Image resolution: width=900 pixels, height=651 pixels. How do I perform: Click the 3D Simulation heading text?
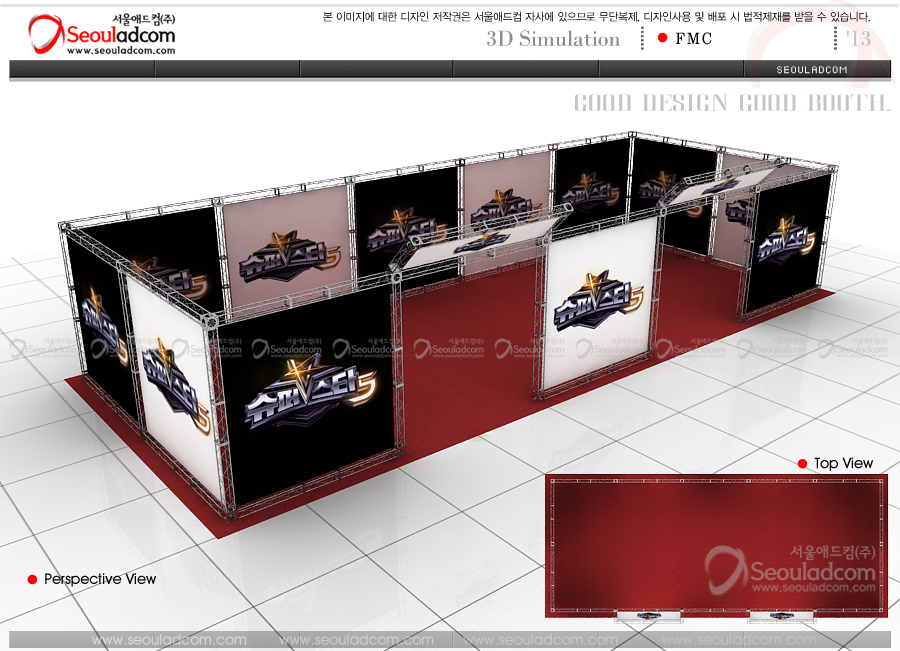[553, 39]
